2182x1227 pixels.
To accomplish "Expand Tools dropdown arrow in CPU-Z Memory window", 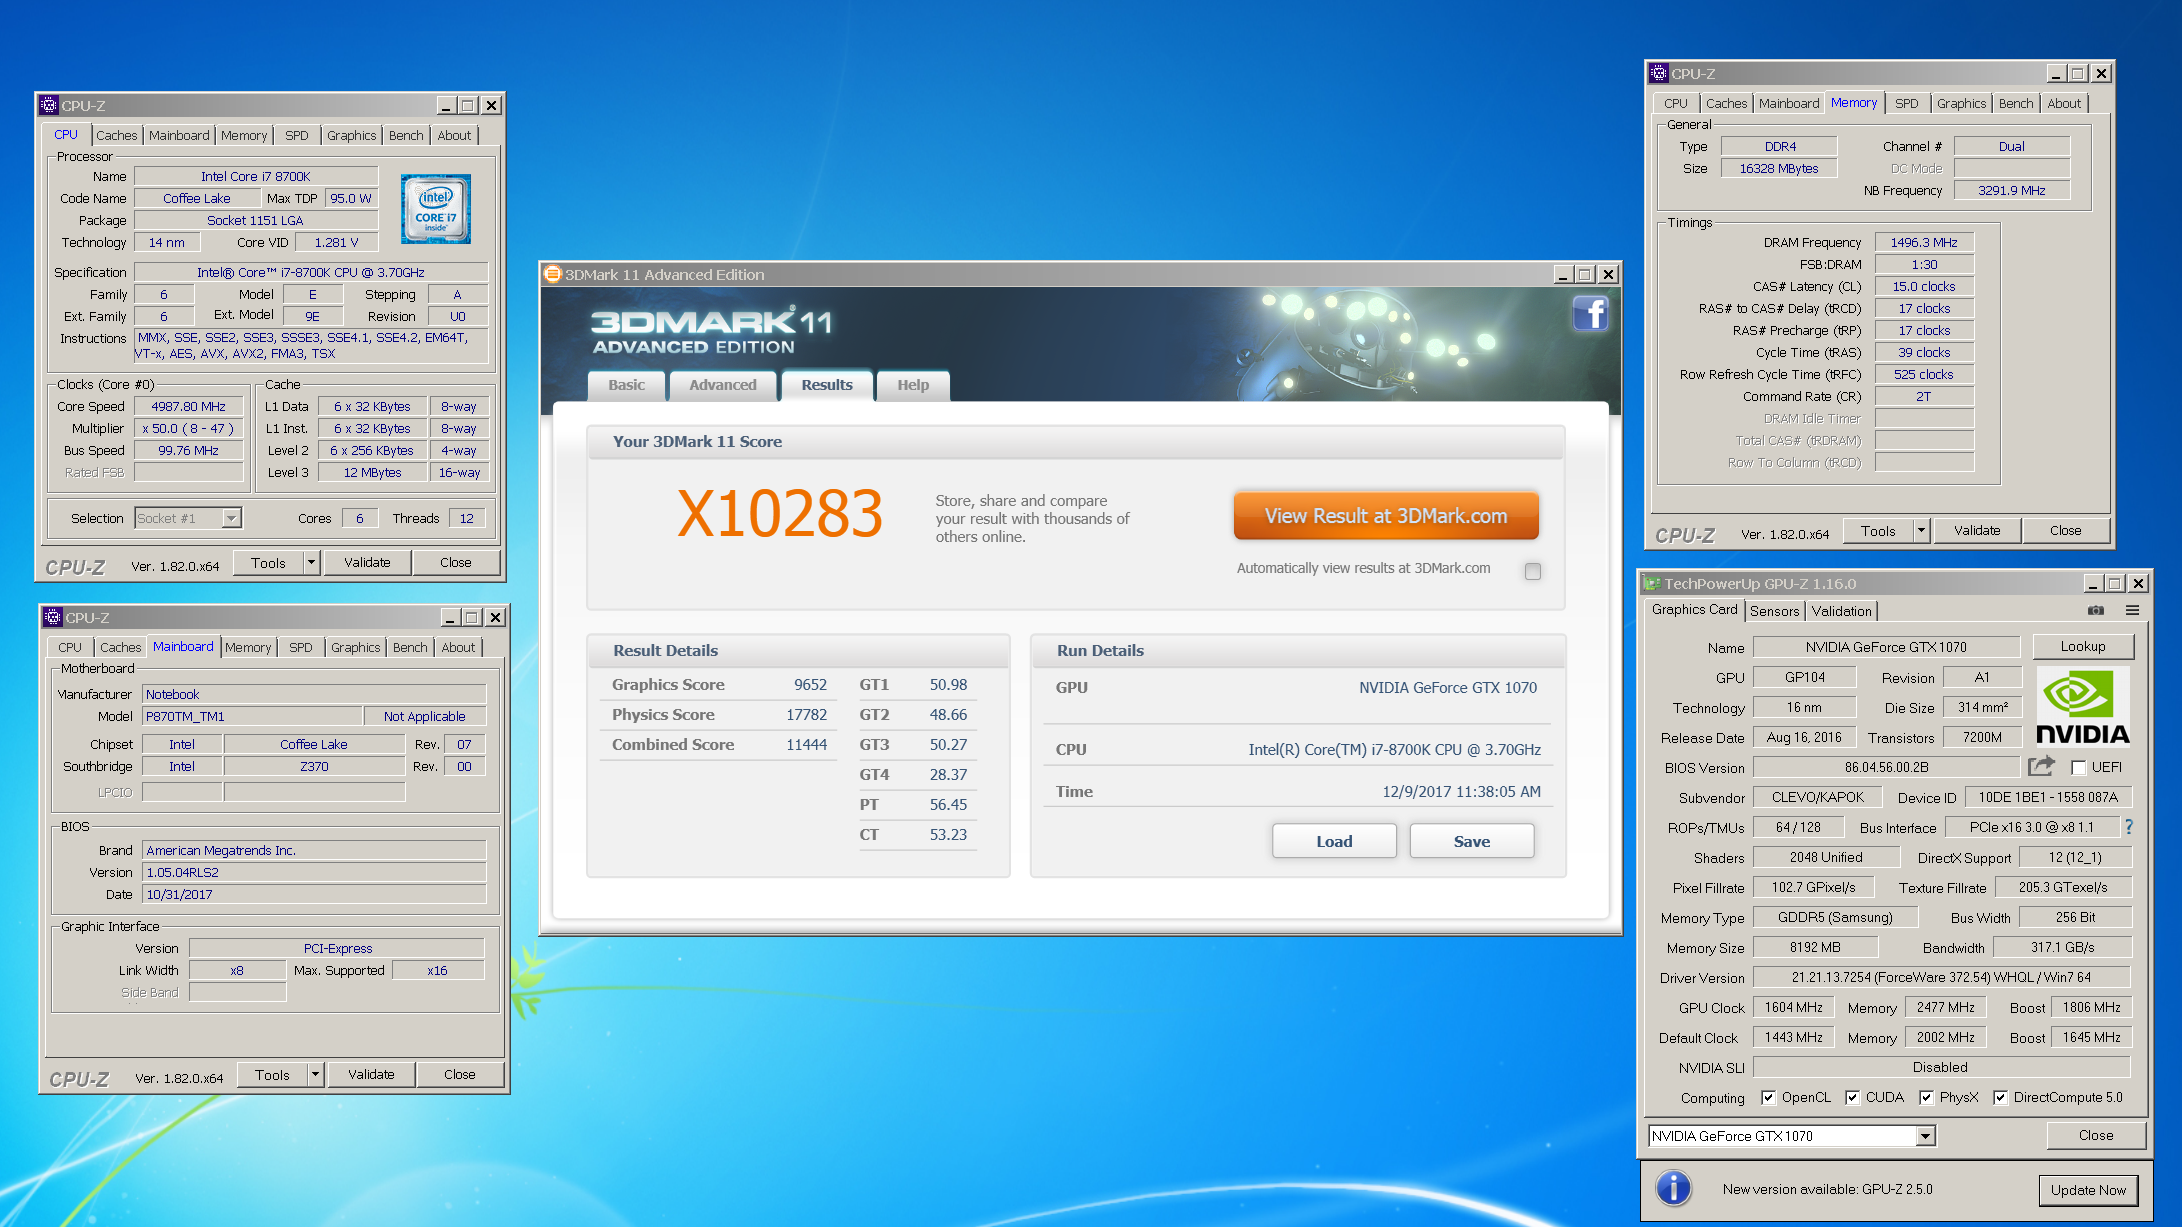I will (1921, 531).
